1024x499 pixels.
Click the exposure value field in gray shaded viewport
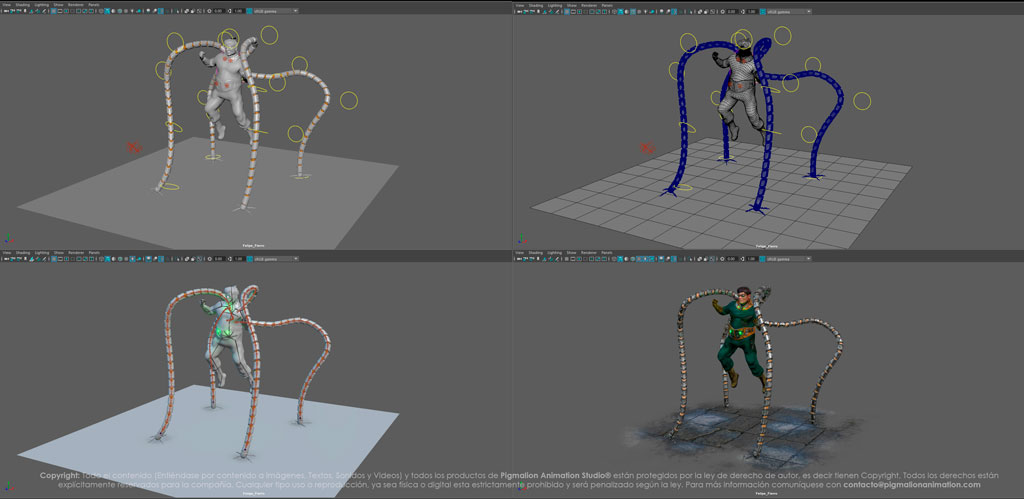pos(217,11)
